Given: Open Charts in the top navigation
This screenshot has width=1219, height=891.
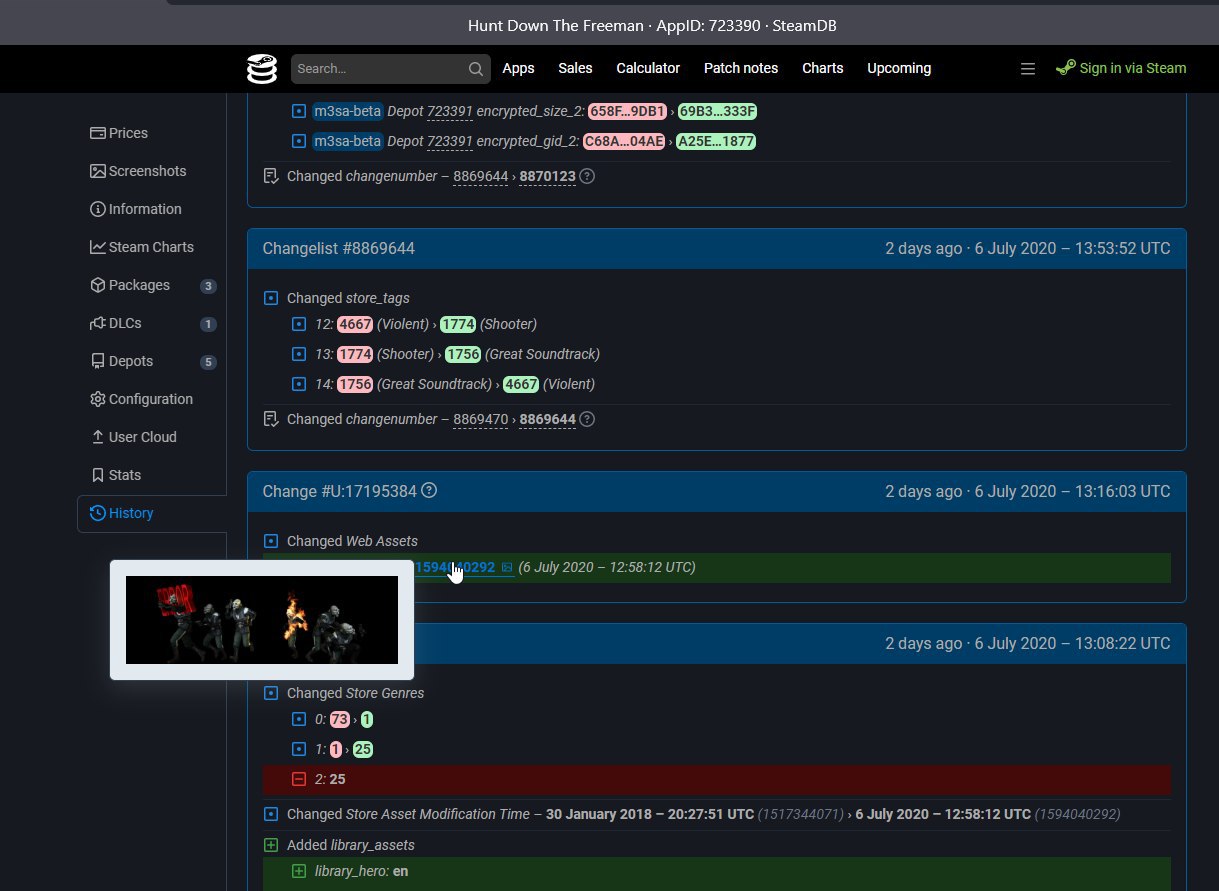Looking at the screenshot, I should (823, 68).
